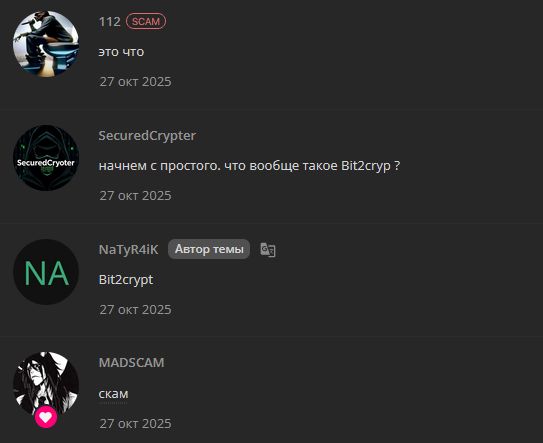The height and width of the screenshot is (443, 543).
Task: Click the red SCAM badge
Action: click(x=146, y=21)
